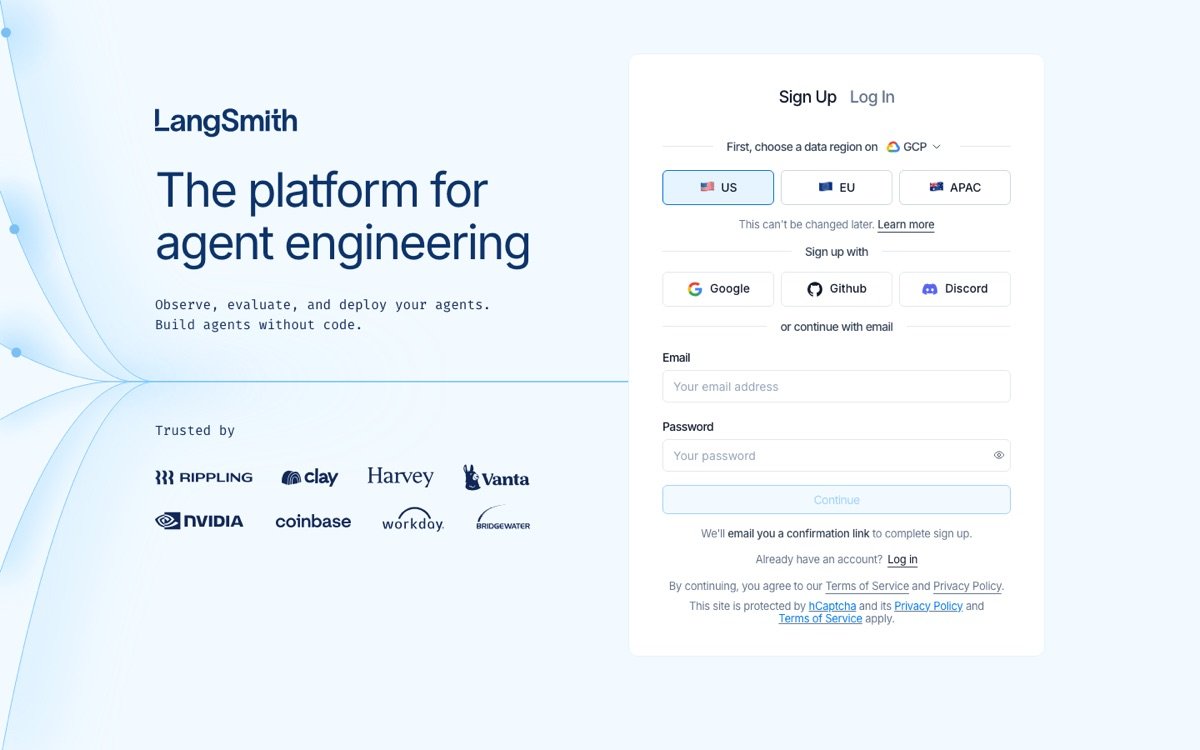The width and height of the screenshot is (1200, 750).
Task: Click "Build agents without code." text
Action: point(259,325)
